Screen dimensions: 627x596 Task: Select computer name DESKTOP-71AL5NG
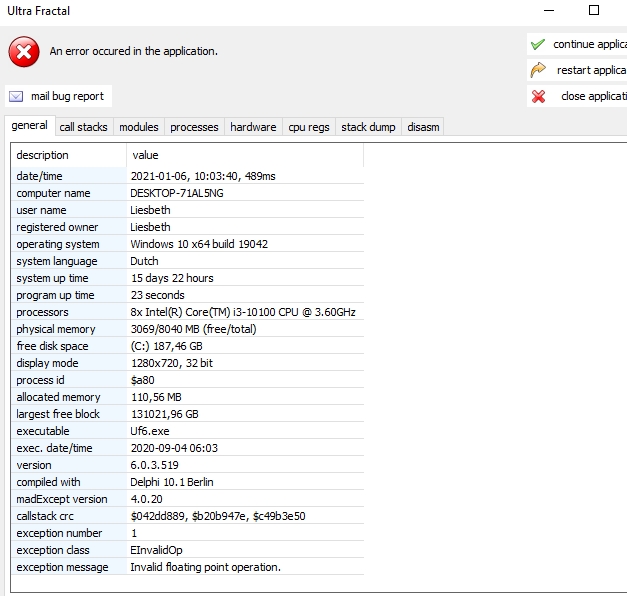coord(177,193)
